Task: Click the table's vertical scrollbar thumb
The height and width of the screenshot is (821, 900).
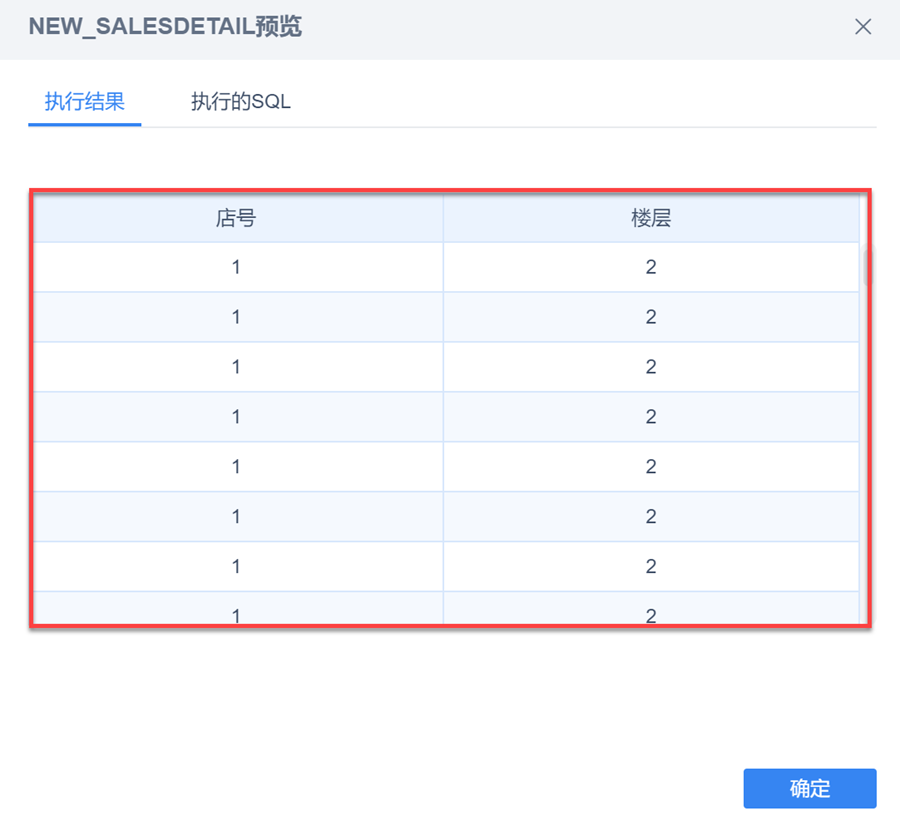Action: click(866, 265)
